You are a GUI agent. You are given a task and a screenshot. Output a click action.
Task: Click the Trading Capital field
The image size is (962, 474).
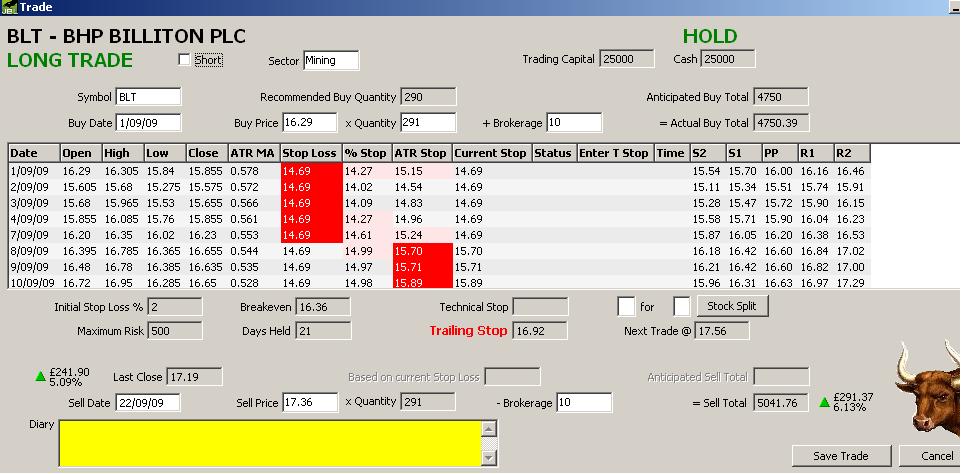pos(627,59)
